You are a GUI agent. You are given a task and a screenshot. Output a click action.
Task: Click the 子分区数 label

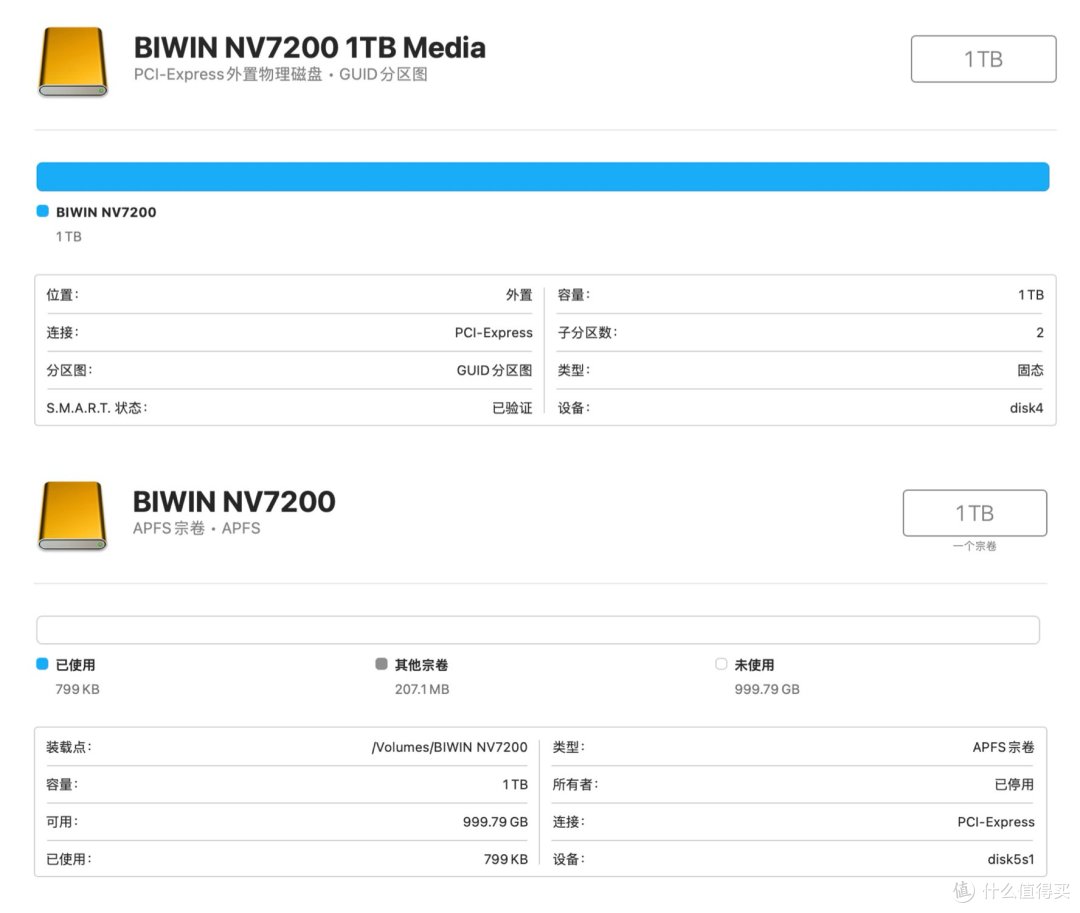(x=587, y=333)
